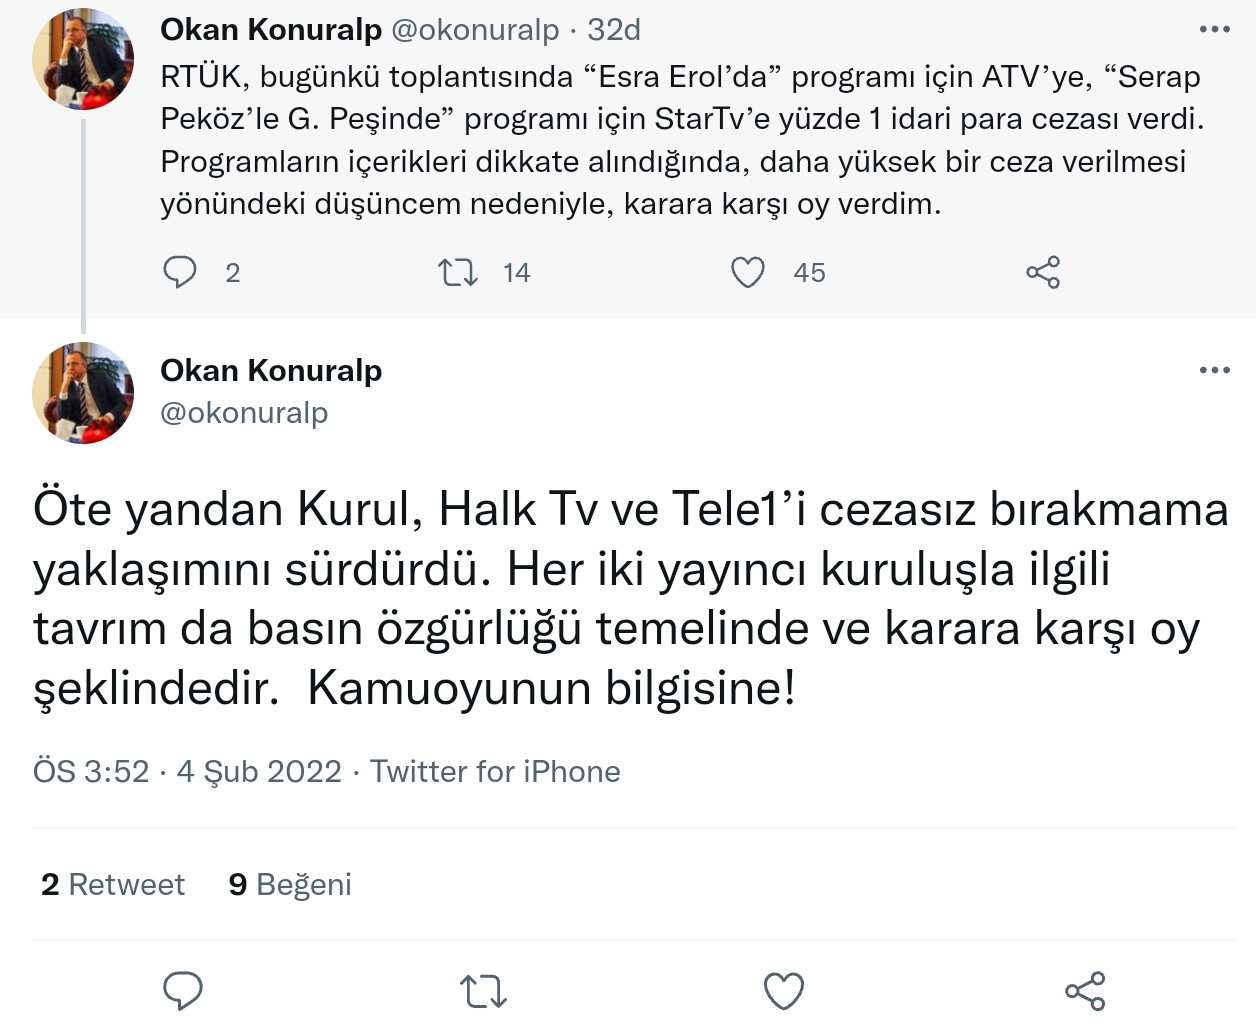
Task: Share the first tweet
Action: click(1042, 271)
